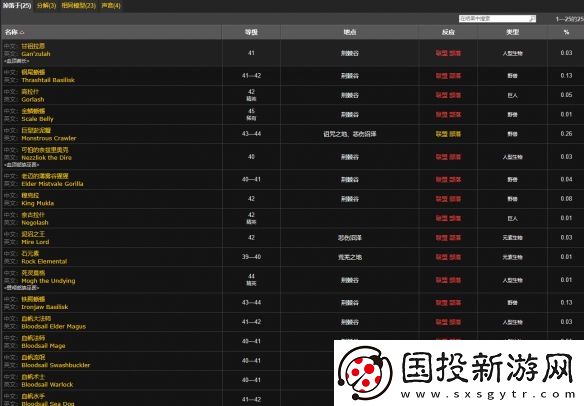The width and height of the screenshot is (584, 406).
Task: Open the 相同模型(23) tab
Action: 78,6
